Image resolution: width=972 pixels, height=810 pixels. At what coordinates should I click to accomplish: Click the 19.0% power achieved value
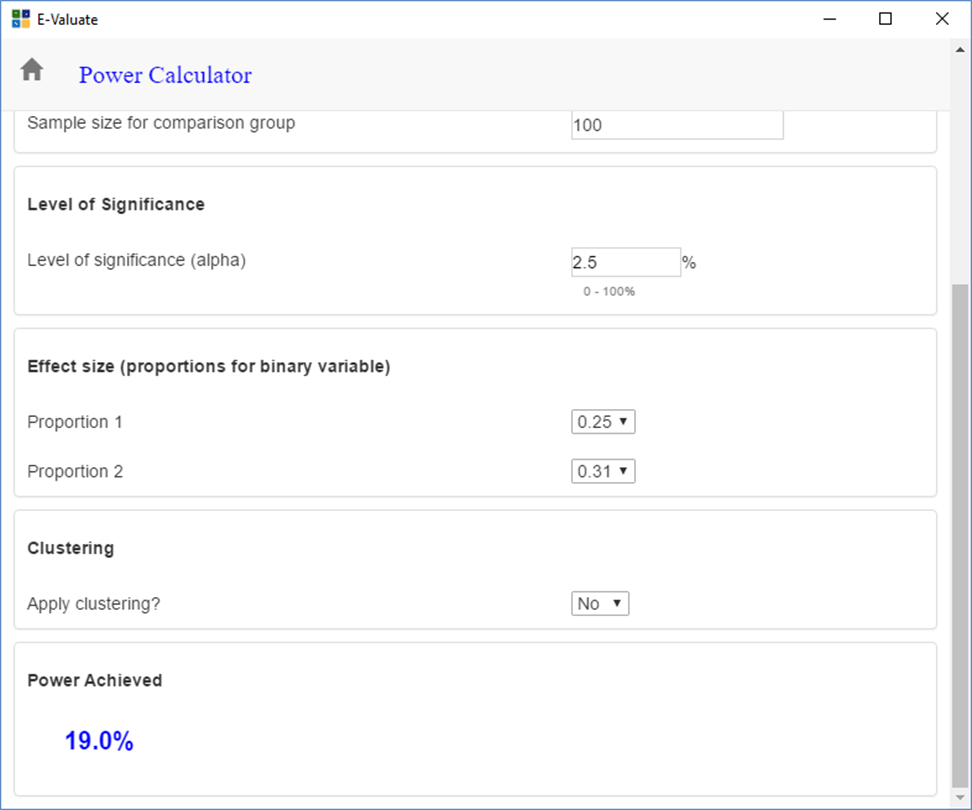99,741
